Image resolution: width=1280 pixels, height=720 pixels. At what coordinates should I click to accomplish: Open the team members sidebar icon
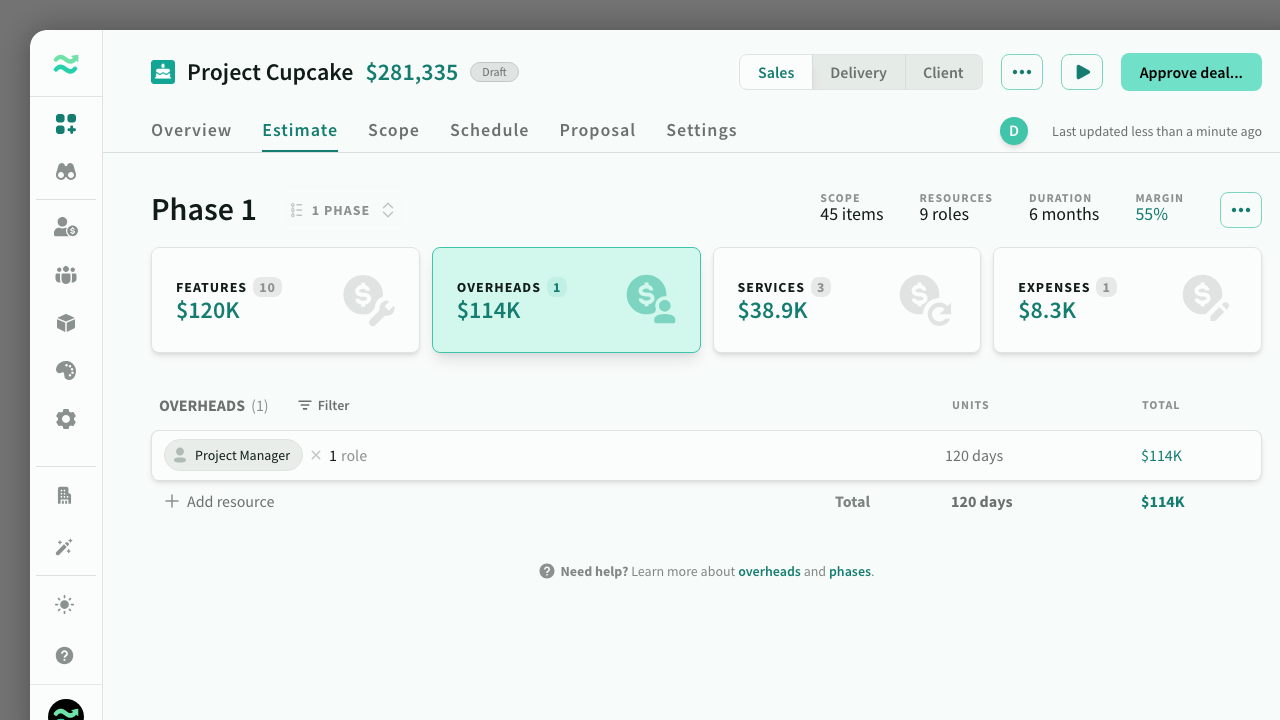(x=66, y=275)
